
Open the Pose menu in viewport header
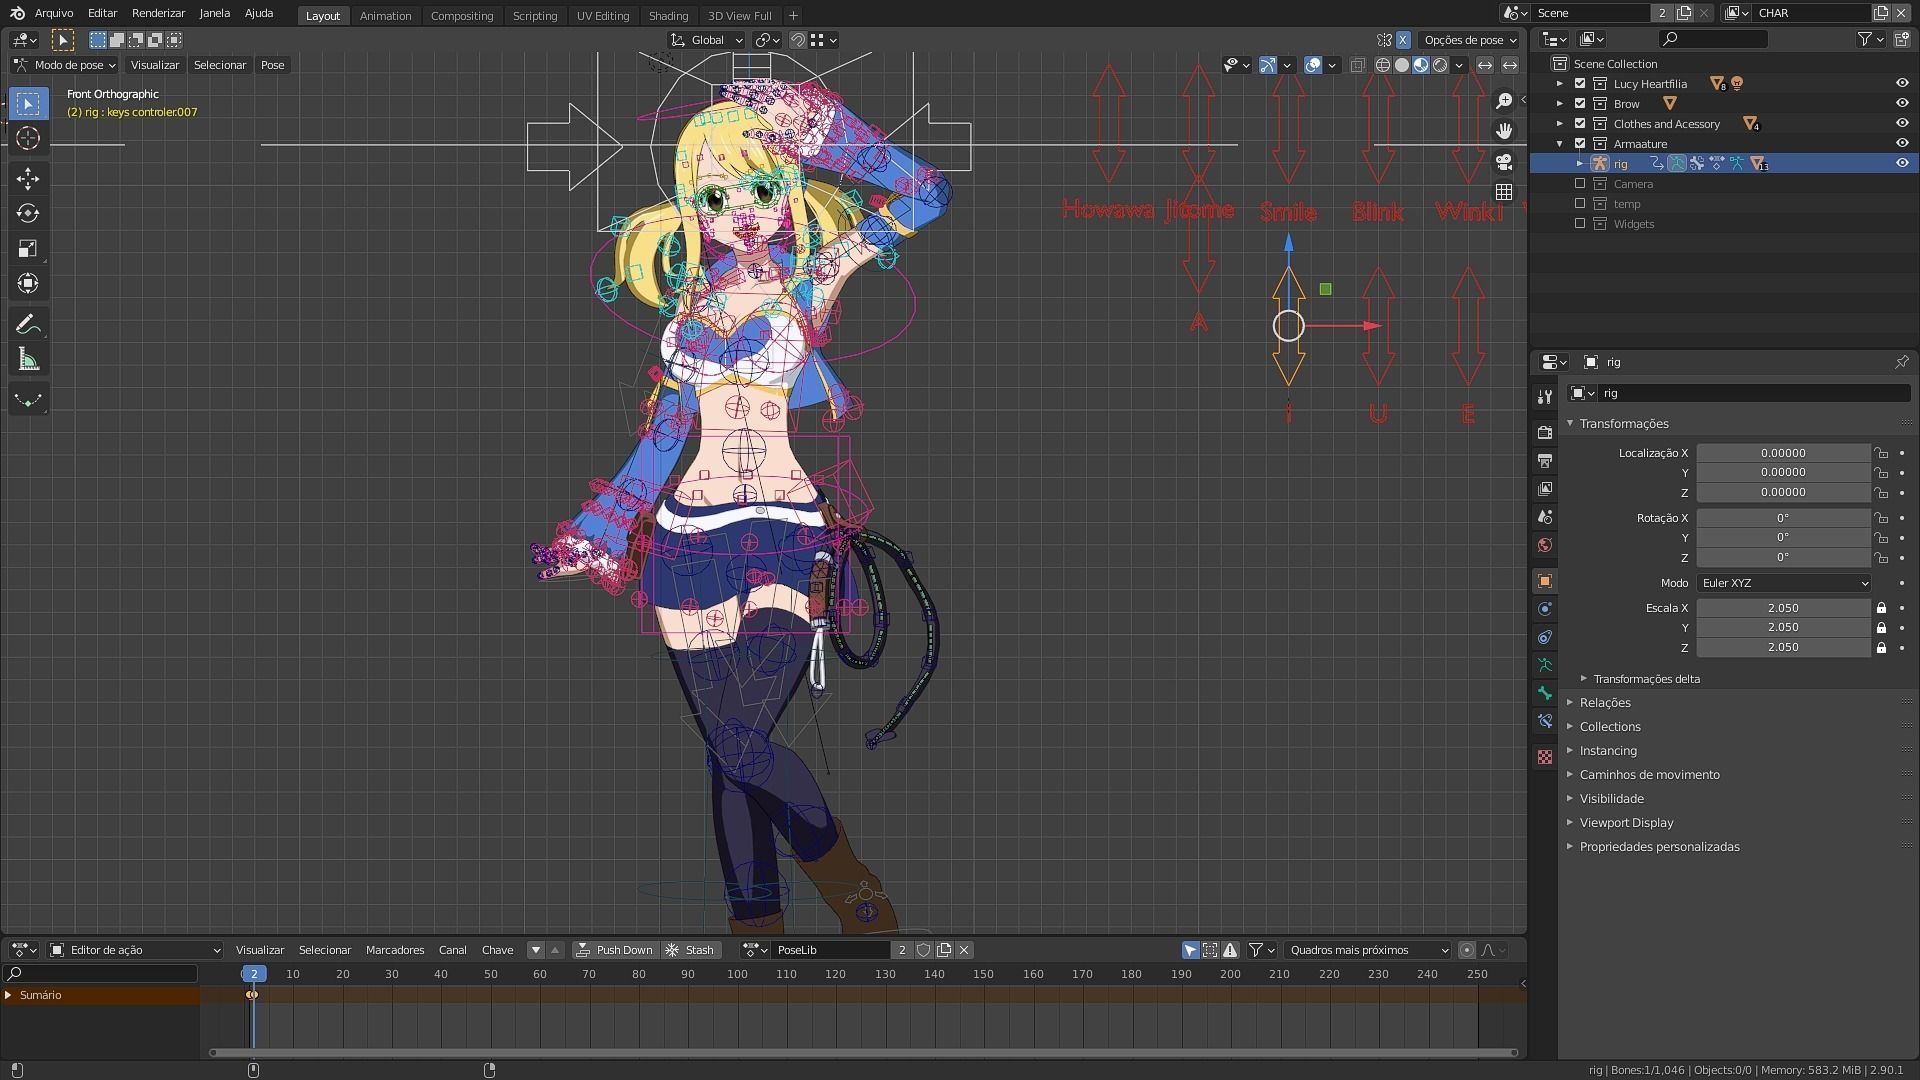tap(273, 65)
